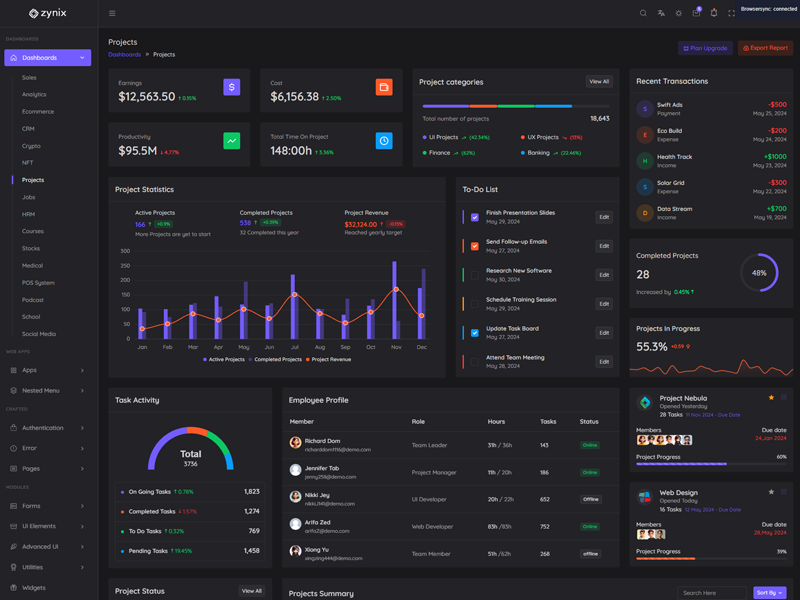This screenshot has width=800, height=600.
Task: Click the search icon in the header
Action: (643, 13)
